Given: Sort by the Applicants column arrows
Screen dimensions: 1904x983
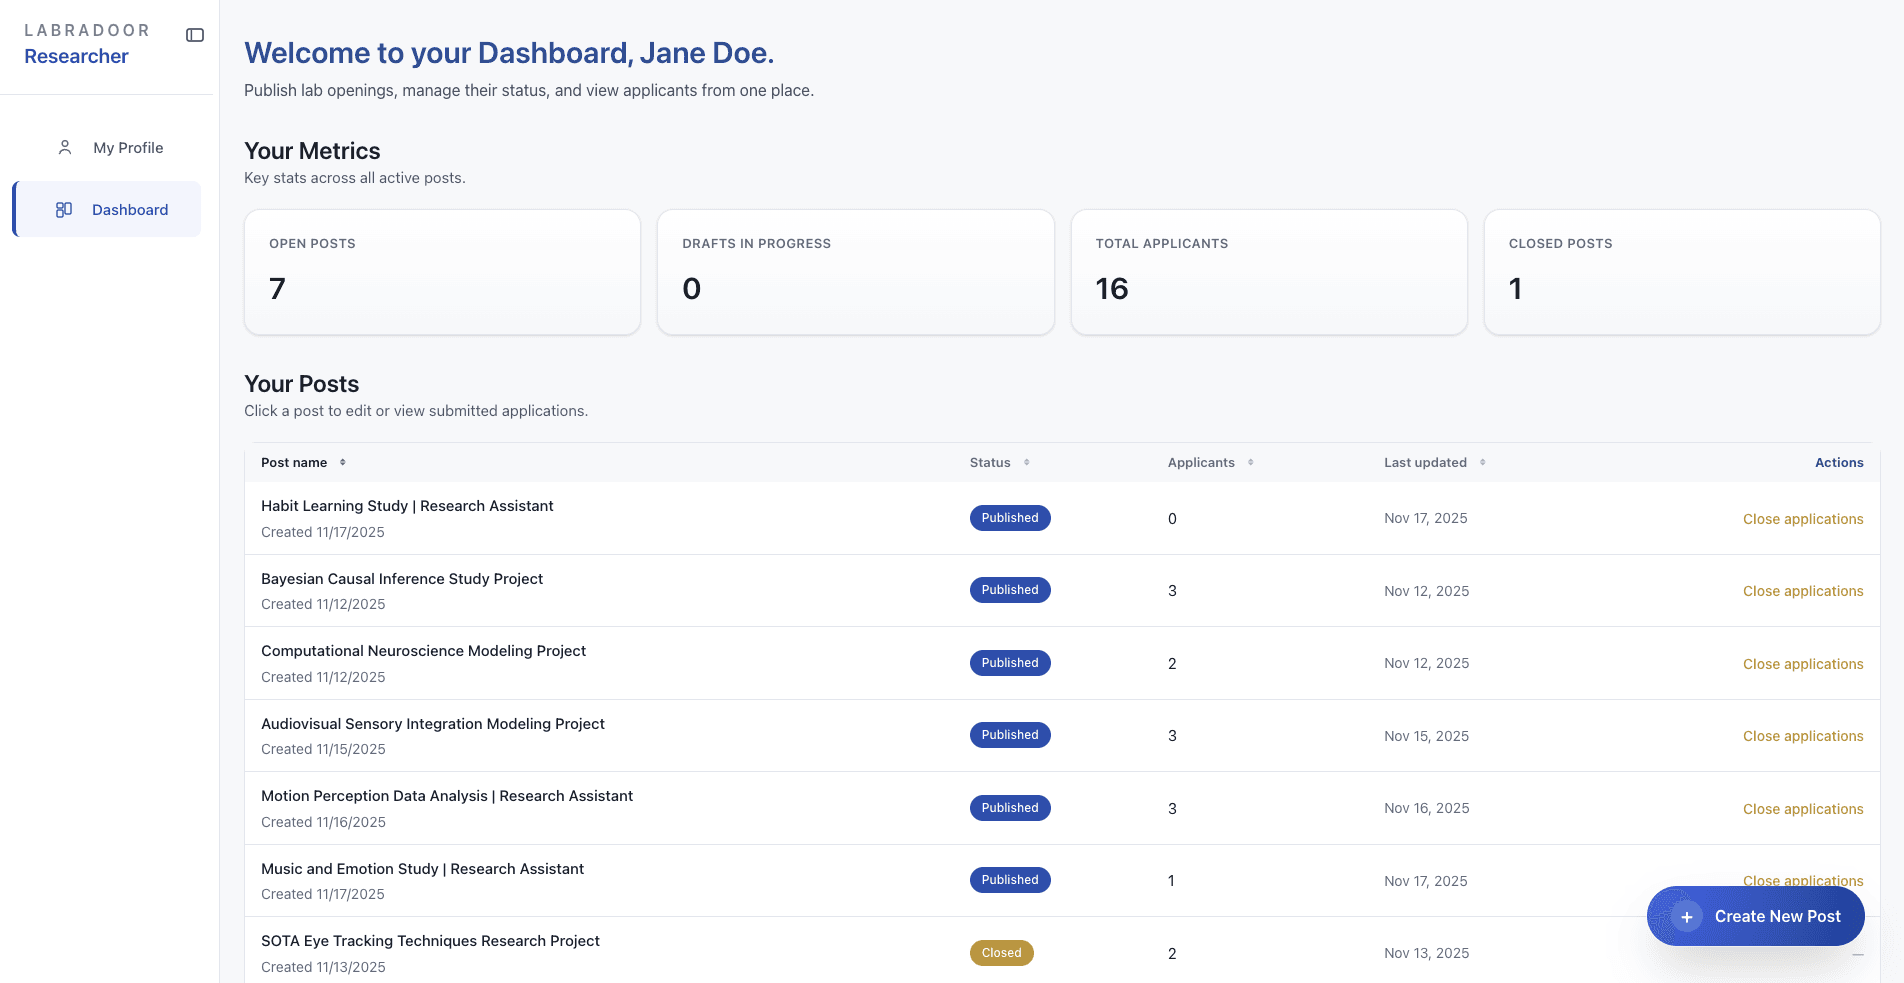Looking at the screenshot, I should click(1250, 462).
